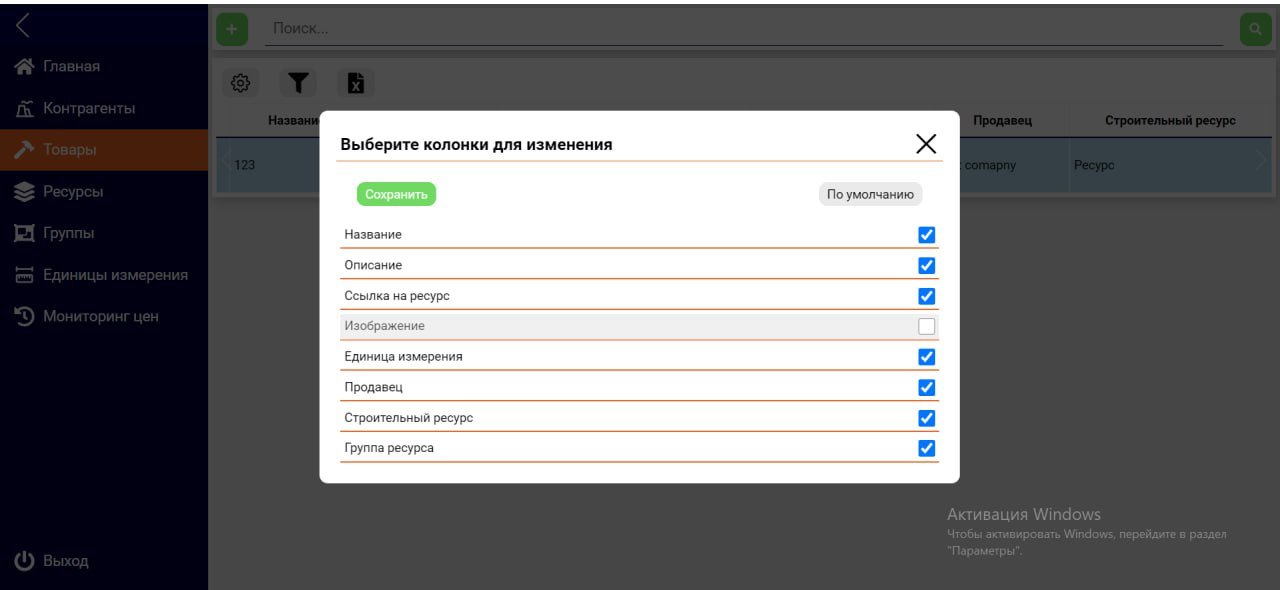Uncheck the Название column checkbox
Image resolution: width=1280 pixels, height=590 pixels.
[926, 235]
